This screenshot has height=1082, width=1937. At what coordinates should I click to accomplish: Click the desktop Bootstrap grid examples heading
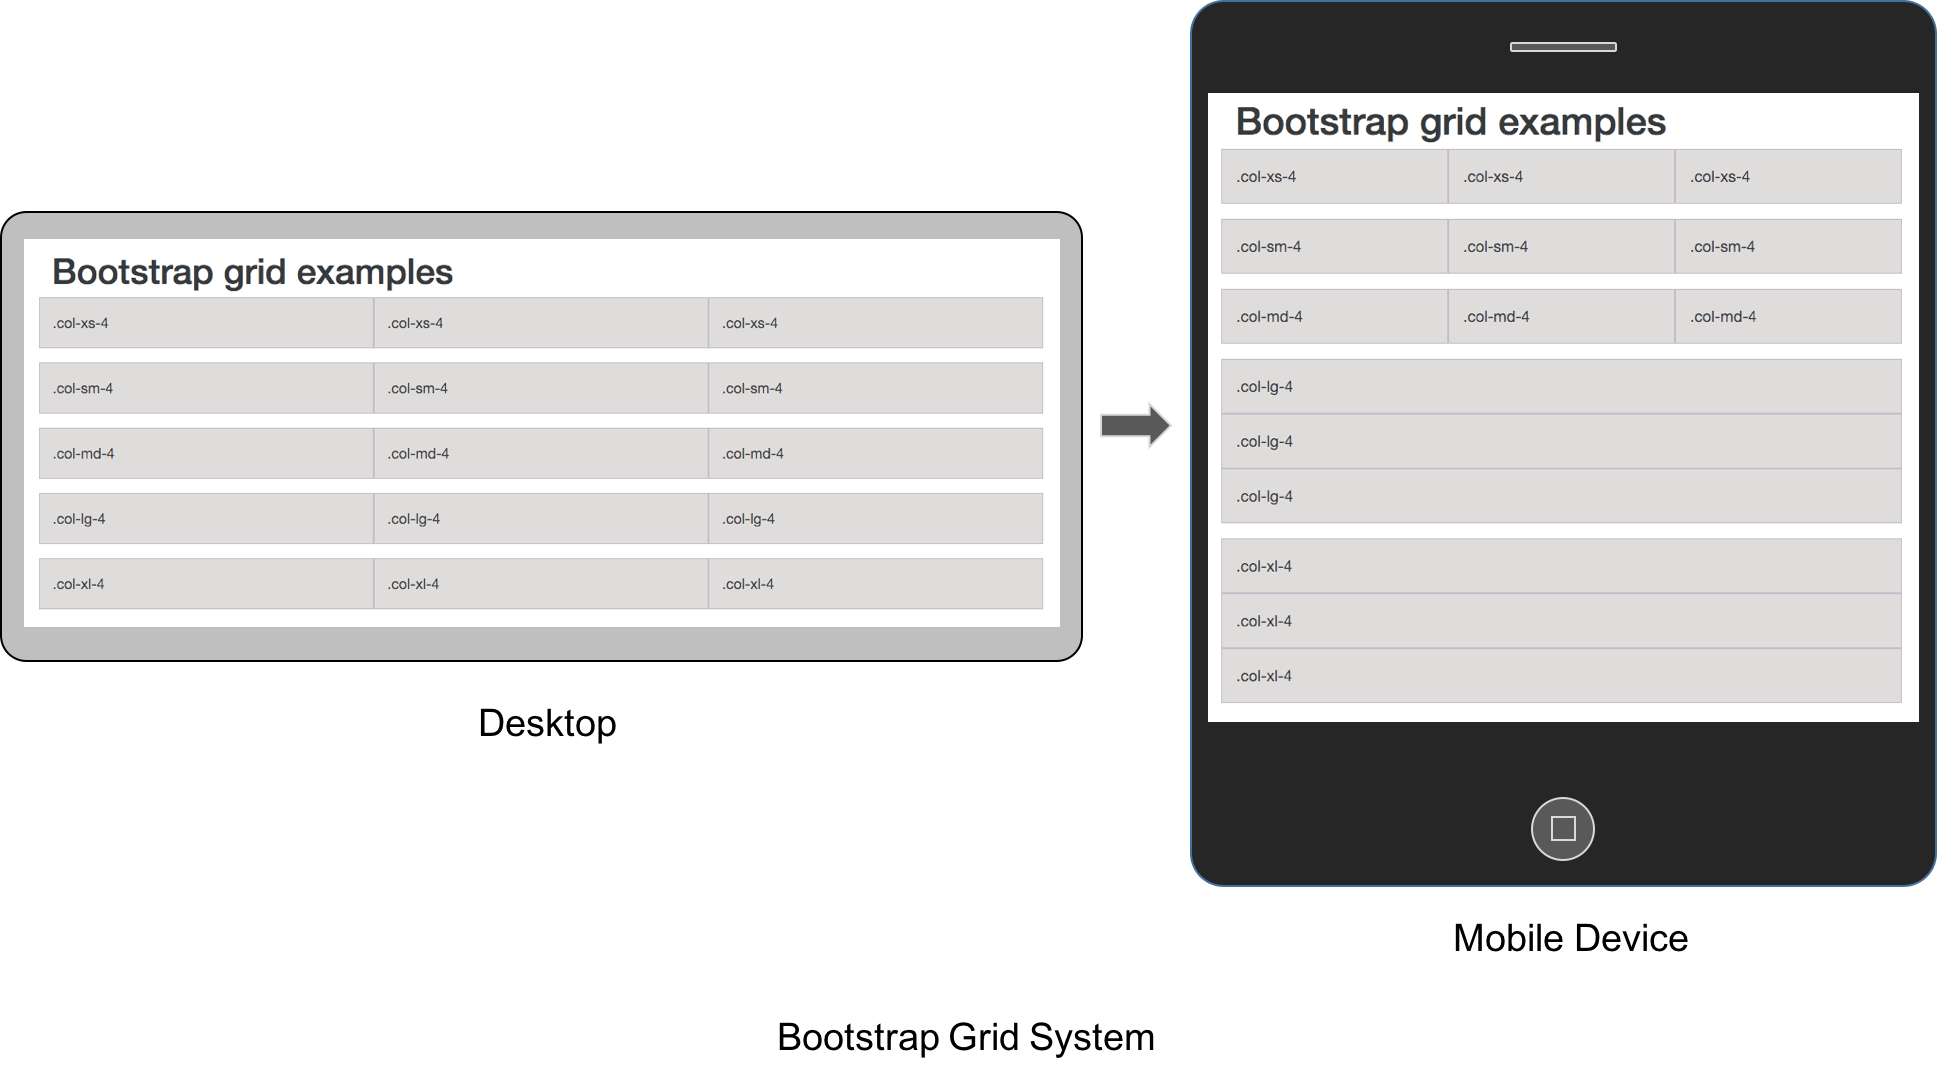click(252, 272)
